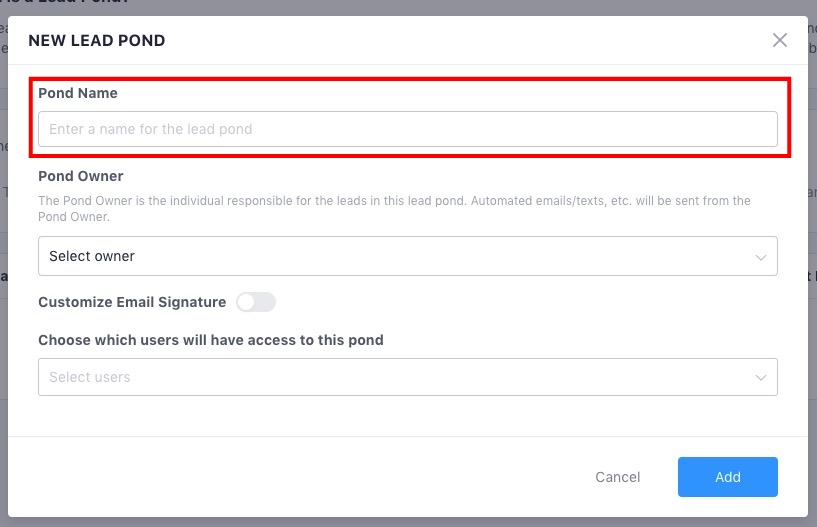Click the chevron in the Select users field

pos(761,378)
